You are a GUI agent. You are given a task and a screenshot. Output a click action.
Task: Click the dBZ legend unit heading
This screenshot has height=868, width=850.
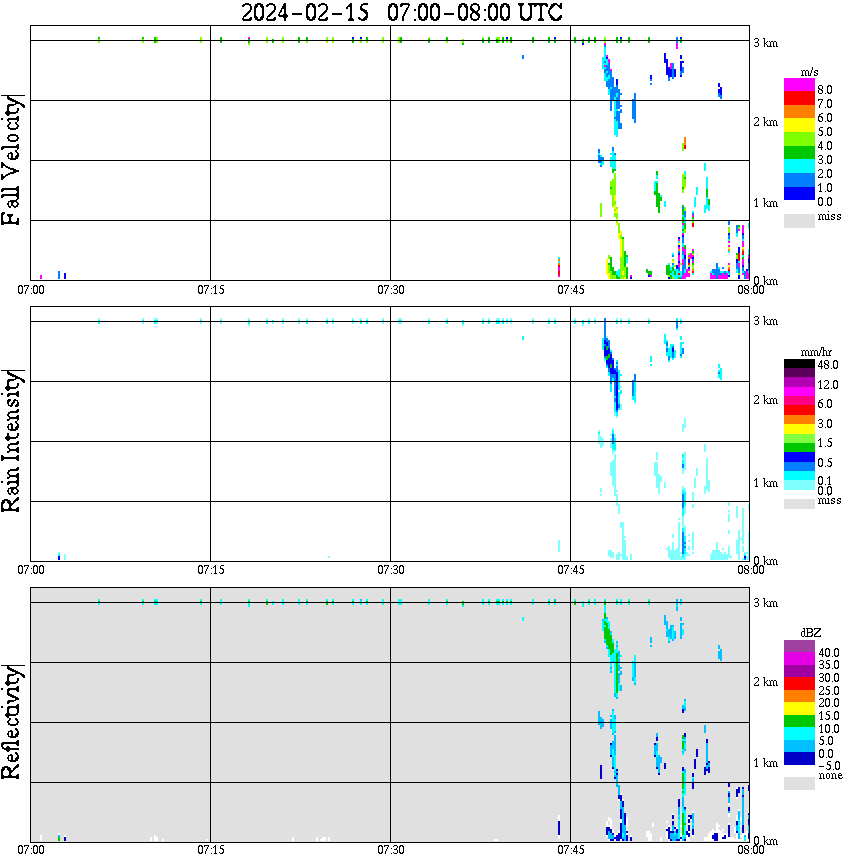811,633
